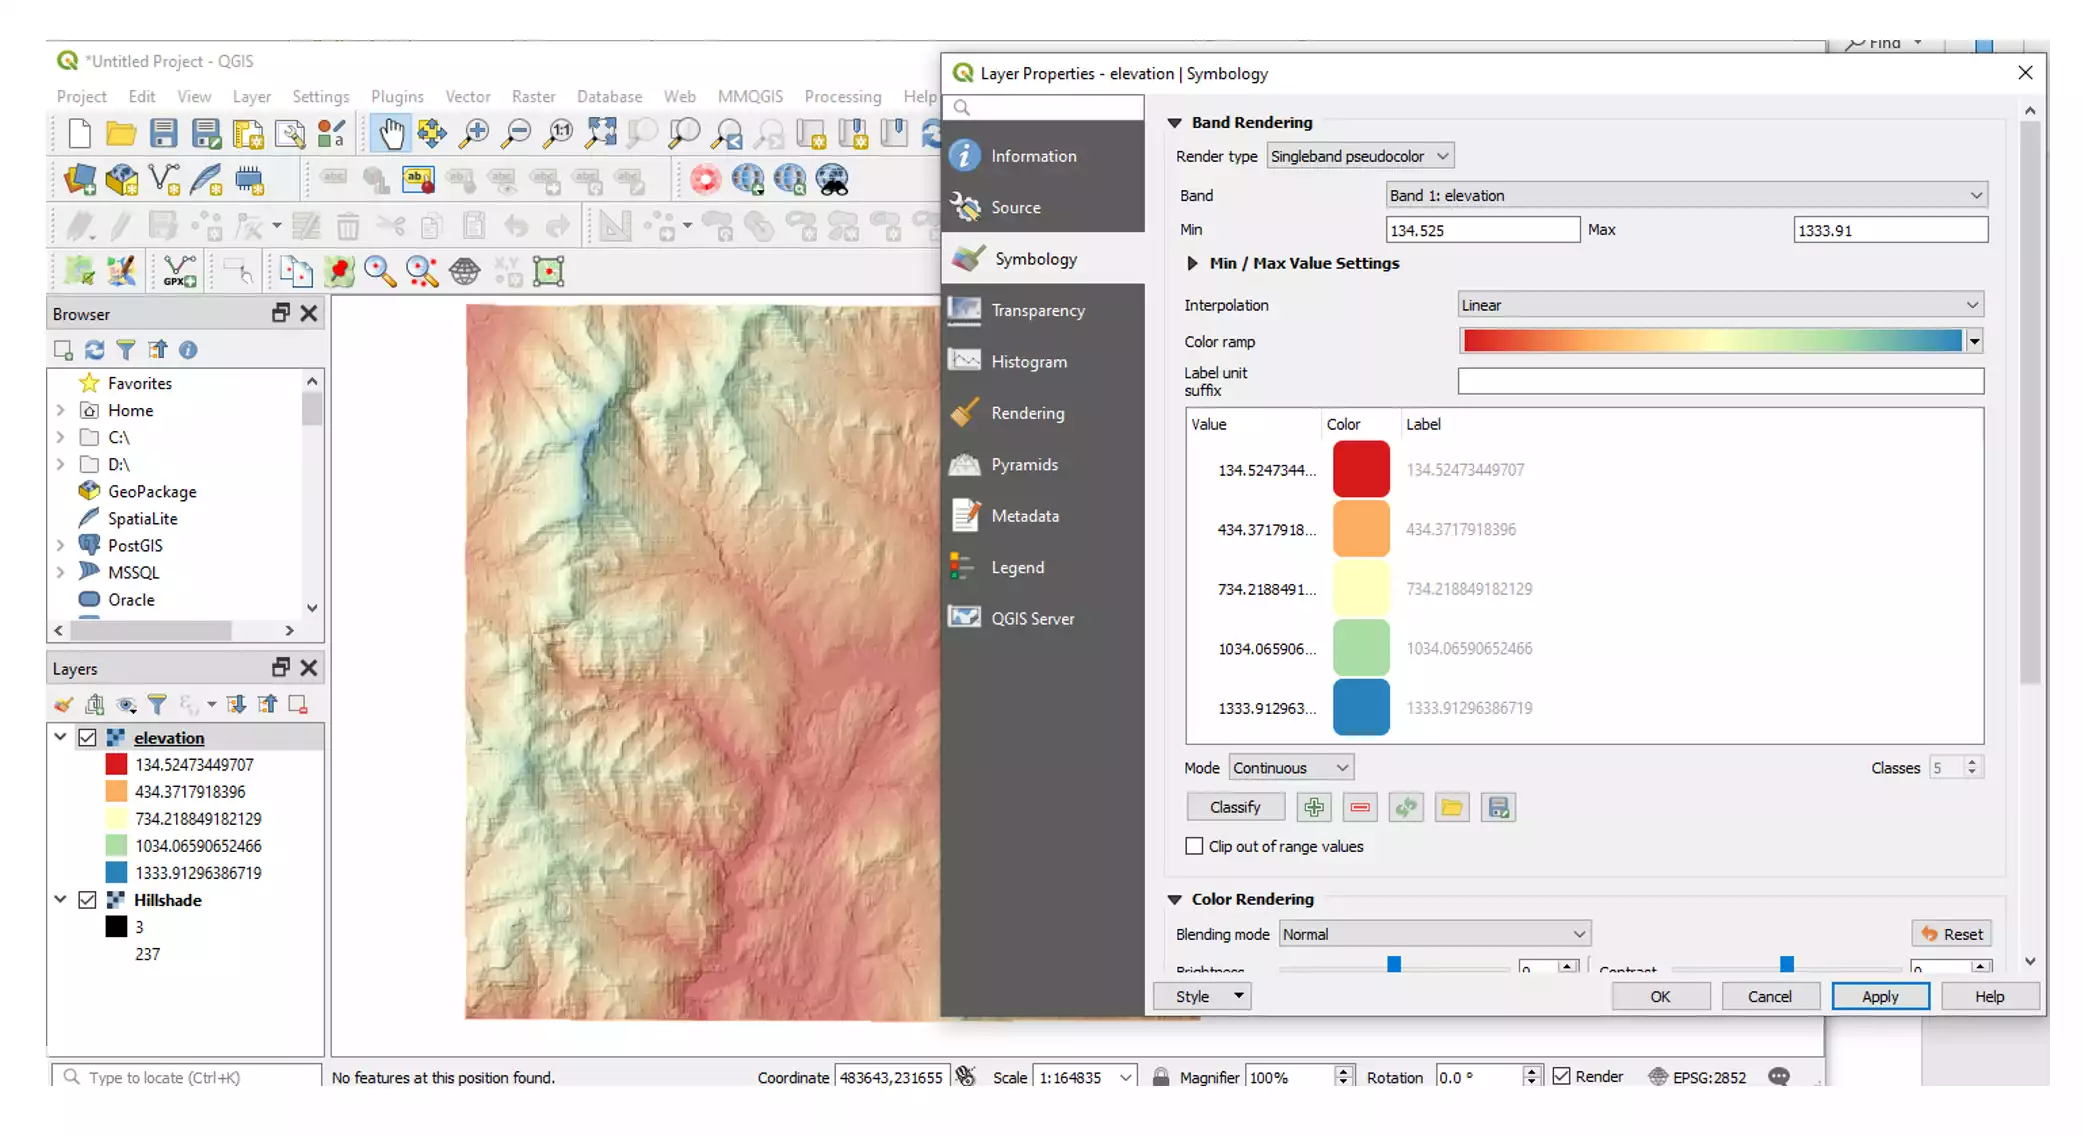Open the Interpolation Linear dropdown
2084x1136 pixels.
coord(1719,305)
